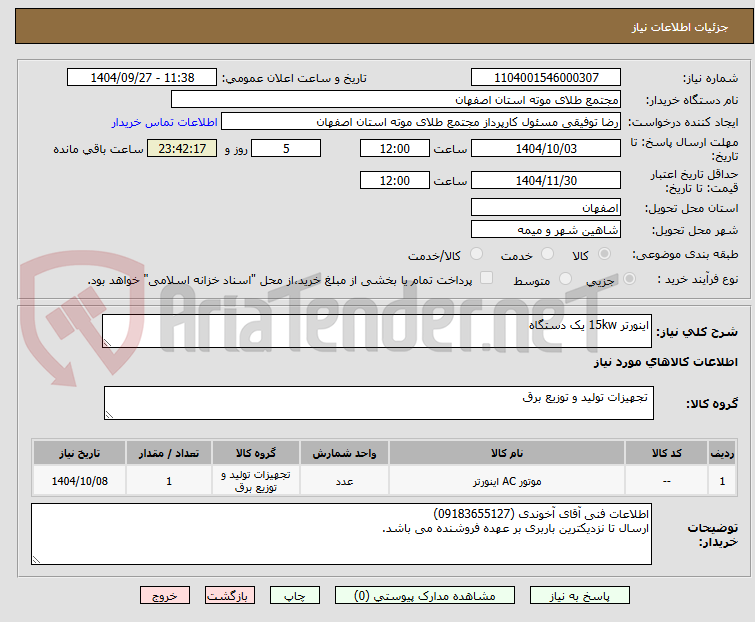Click the resize grip of buyer notes textarea
The width and height of the screenshot is (755, 622).
pos(36,559)
